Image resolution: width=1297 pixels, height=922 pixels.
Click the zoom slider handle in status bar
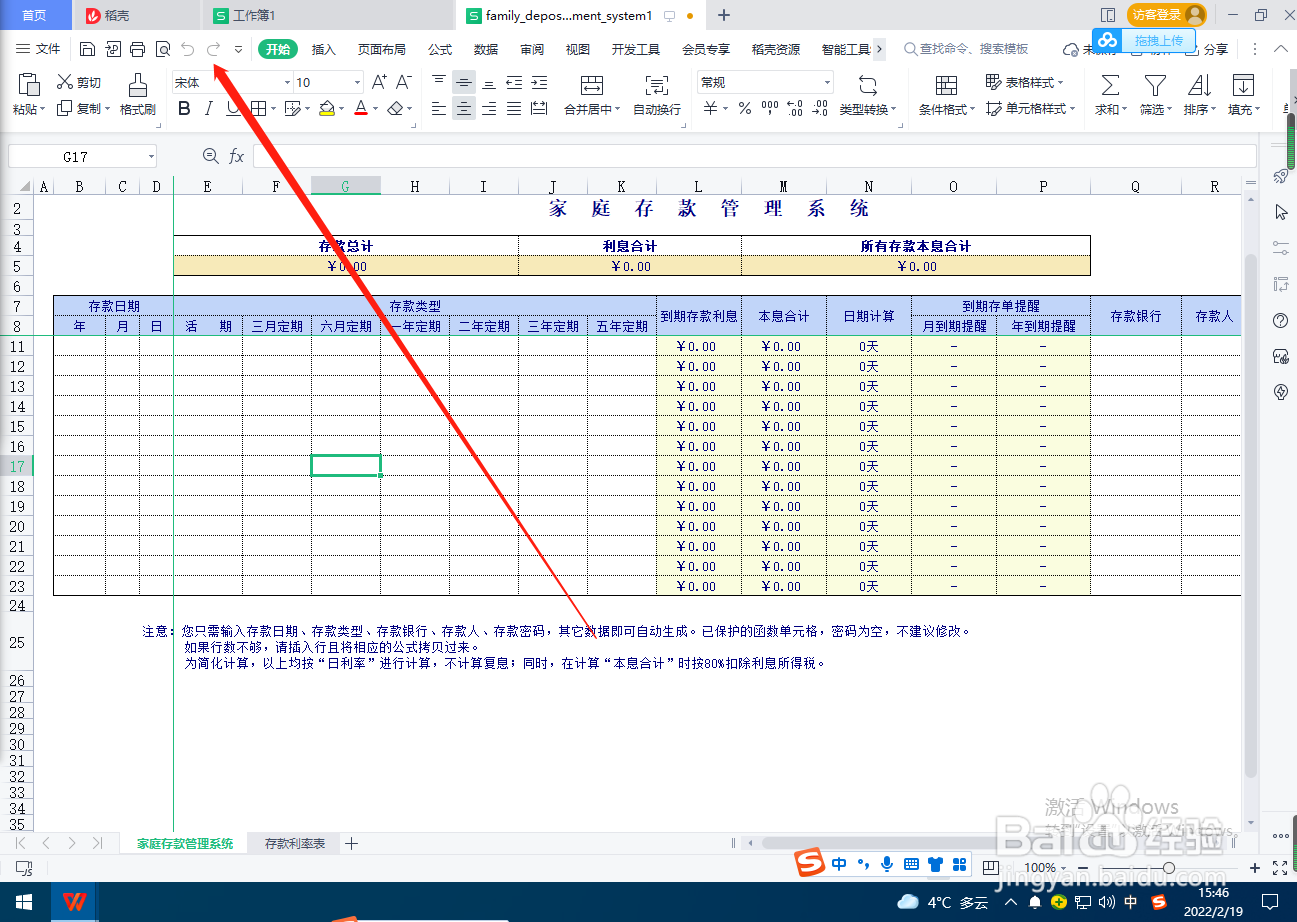[1167, 867]
